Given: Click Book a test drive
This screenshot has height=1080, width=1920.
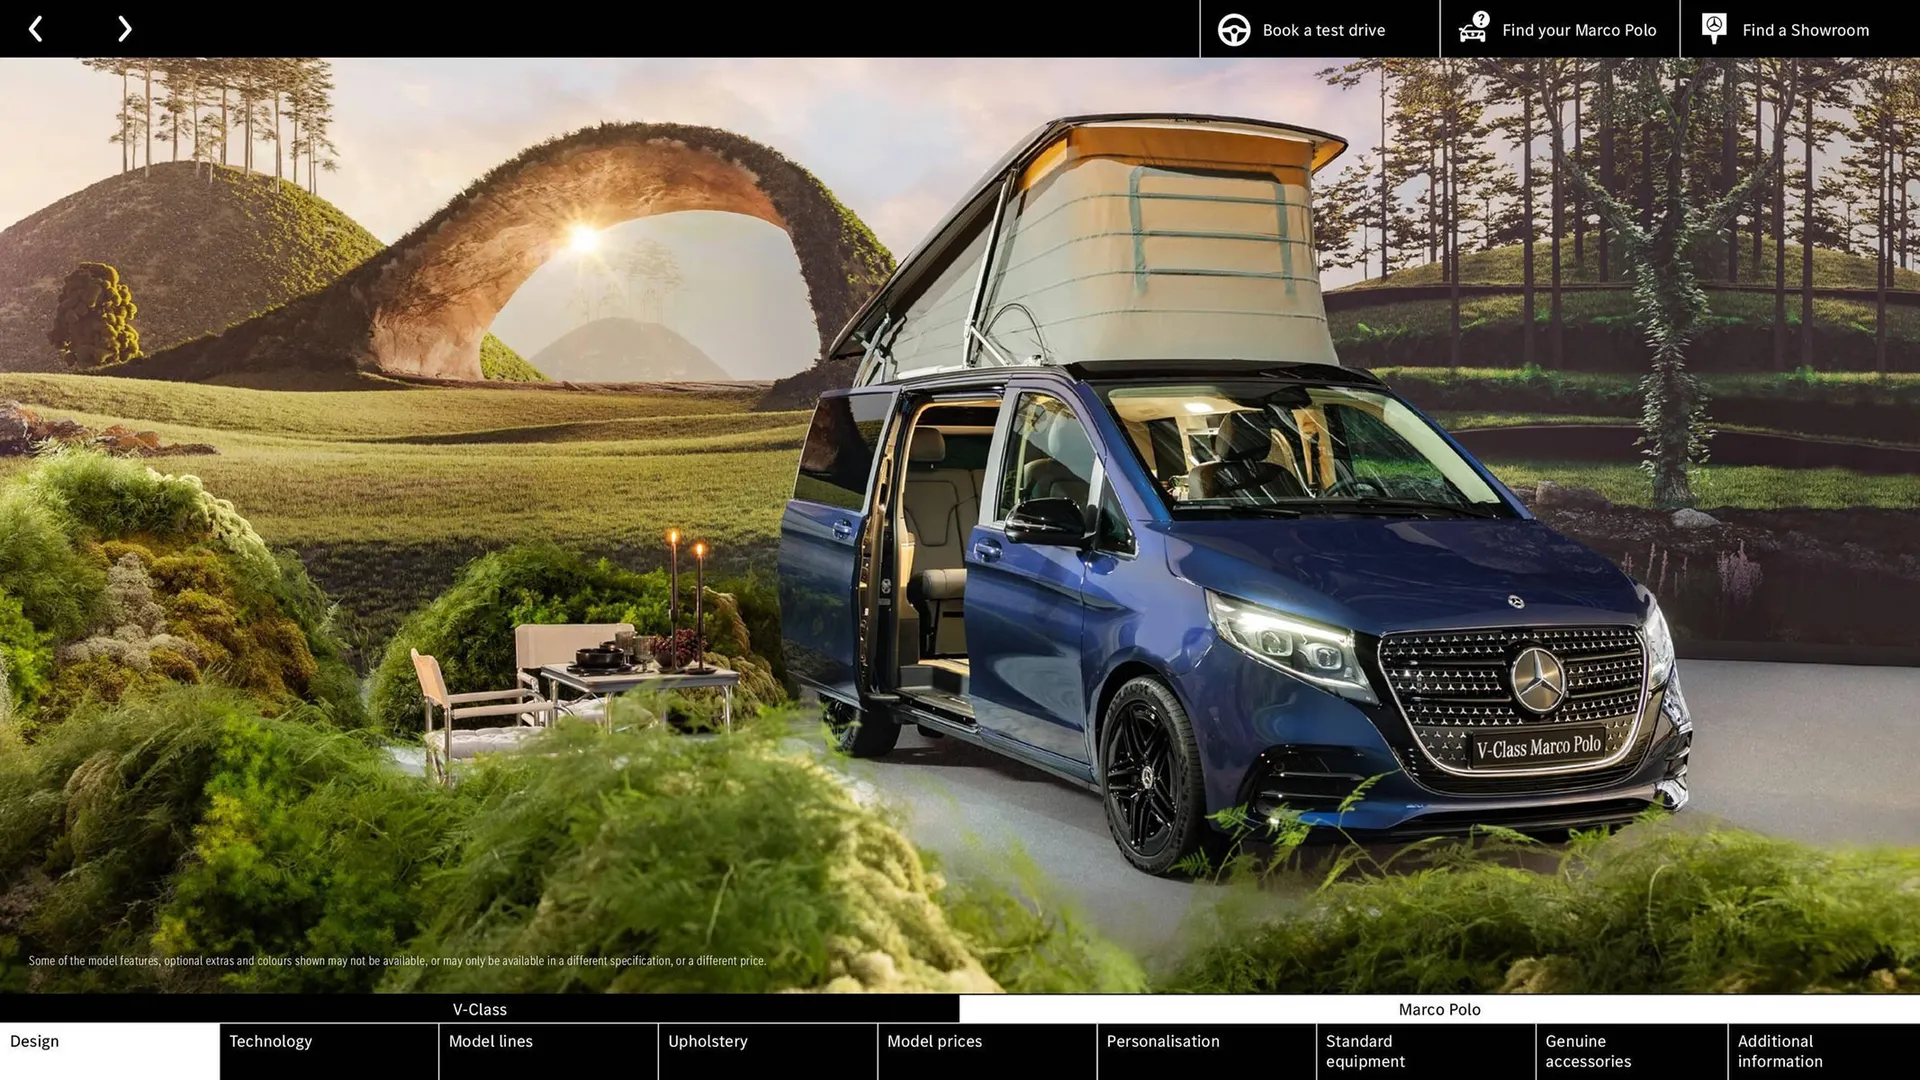Looking at the screenshot, I should [1323, 29].
